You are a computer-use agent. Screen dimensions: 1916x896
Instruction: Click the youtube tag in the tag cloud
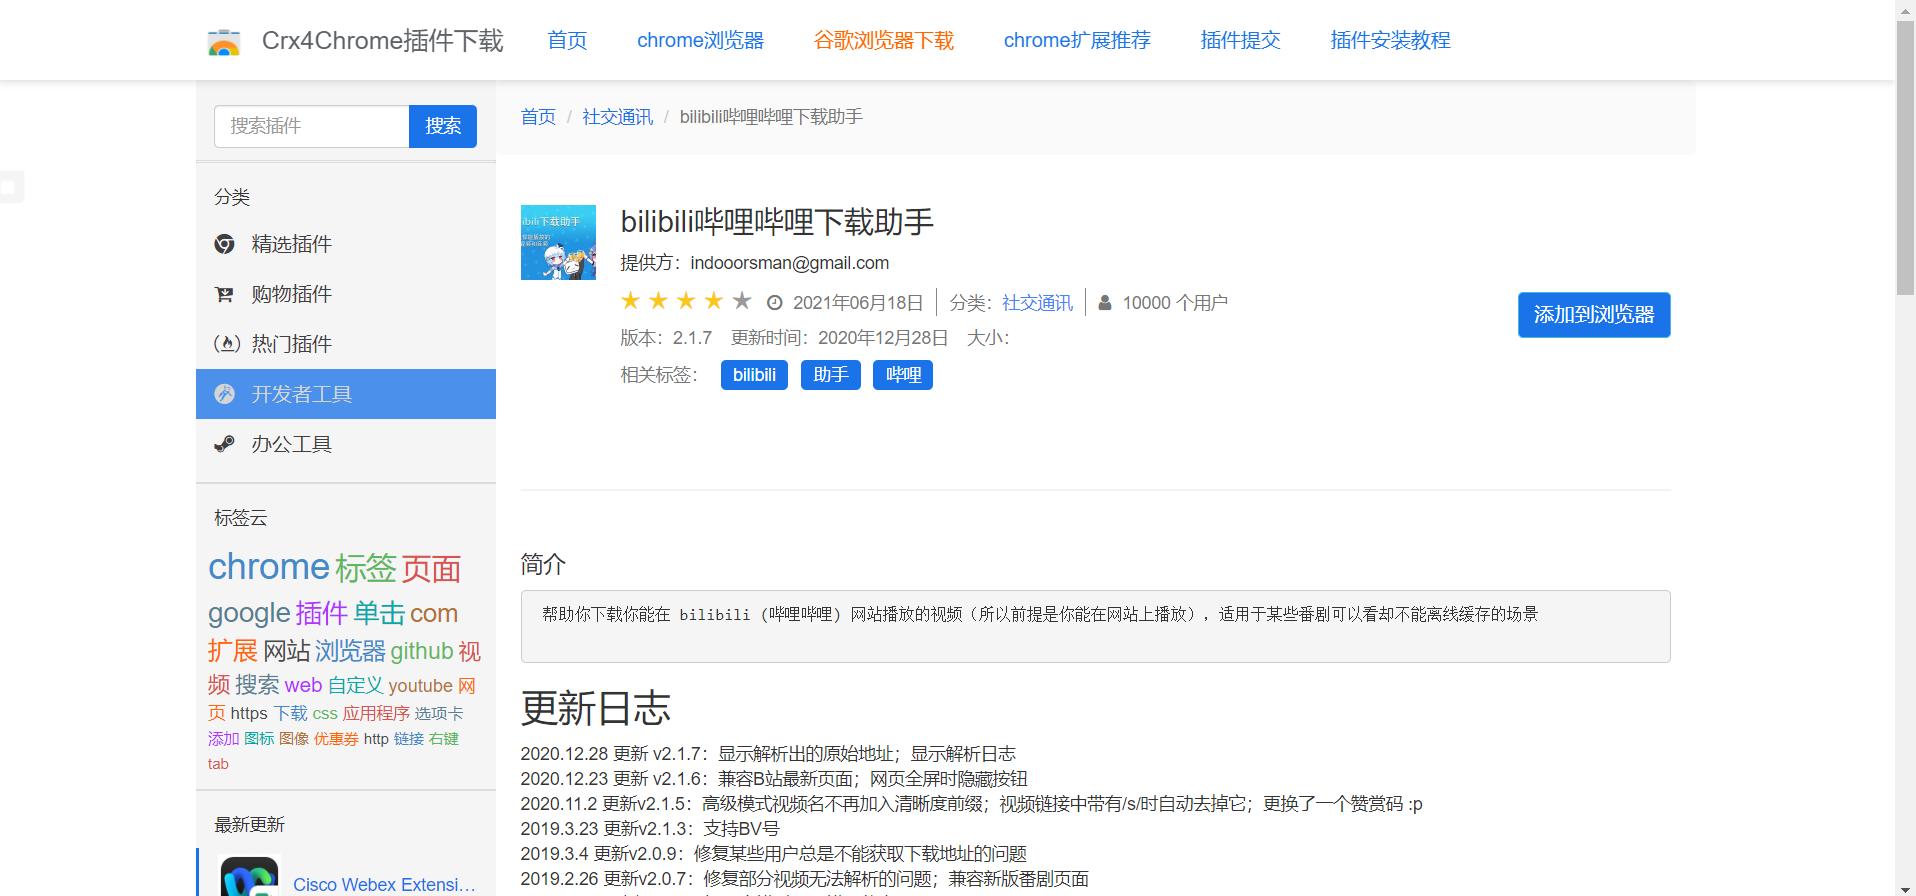420,686
